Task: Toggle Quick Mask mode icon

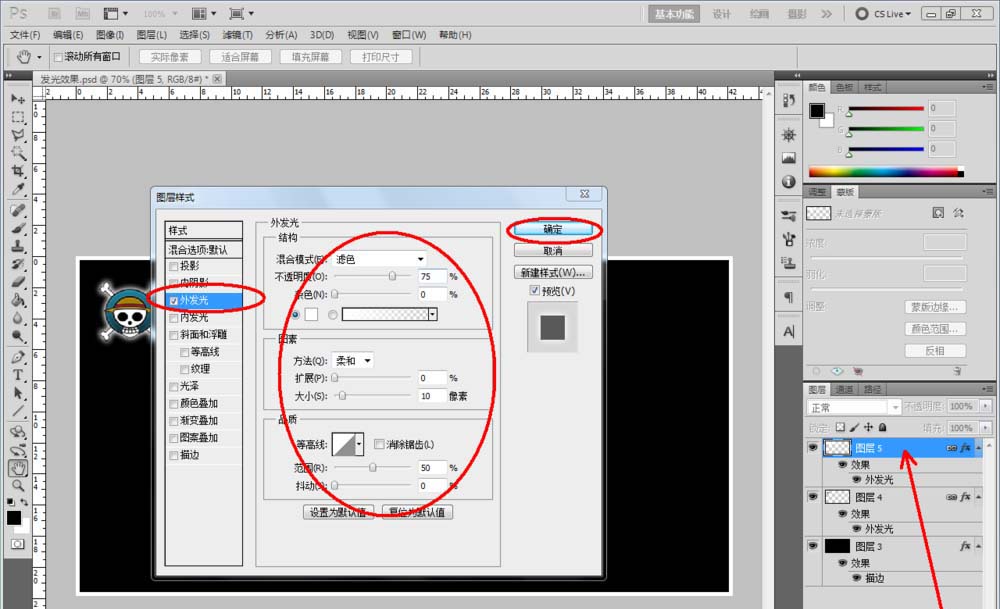Action: (18, 544)
